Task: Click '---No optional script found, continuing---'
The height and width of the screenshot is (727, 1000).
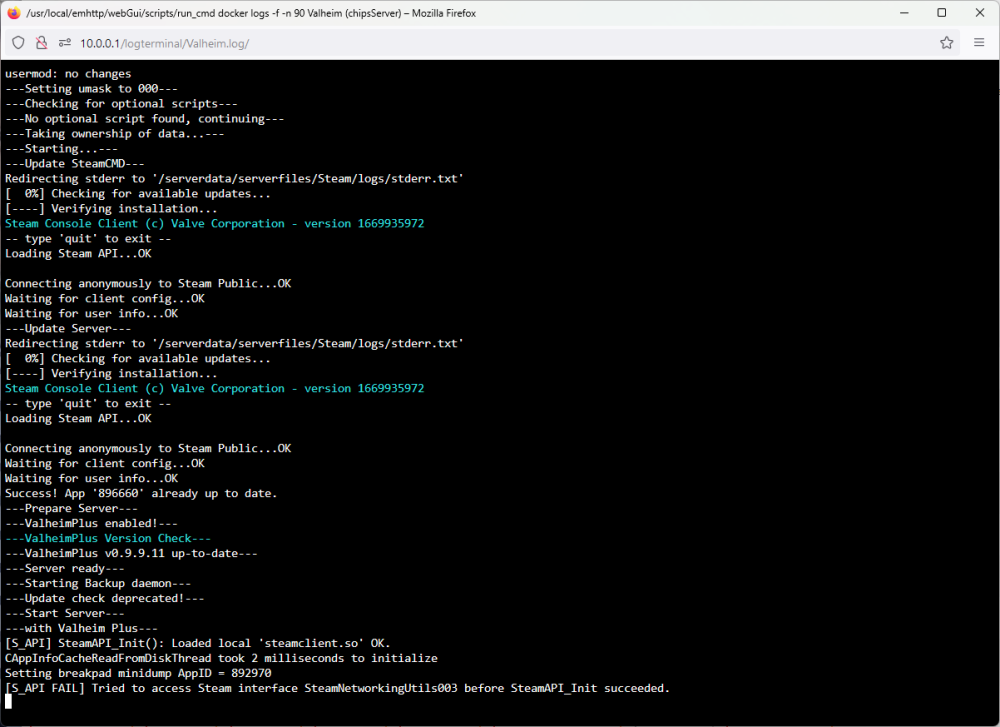Action: [145, 119]
